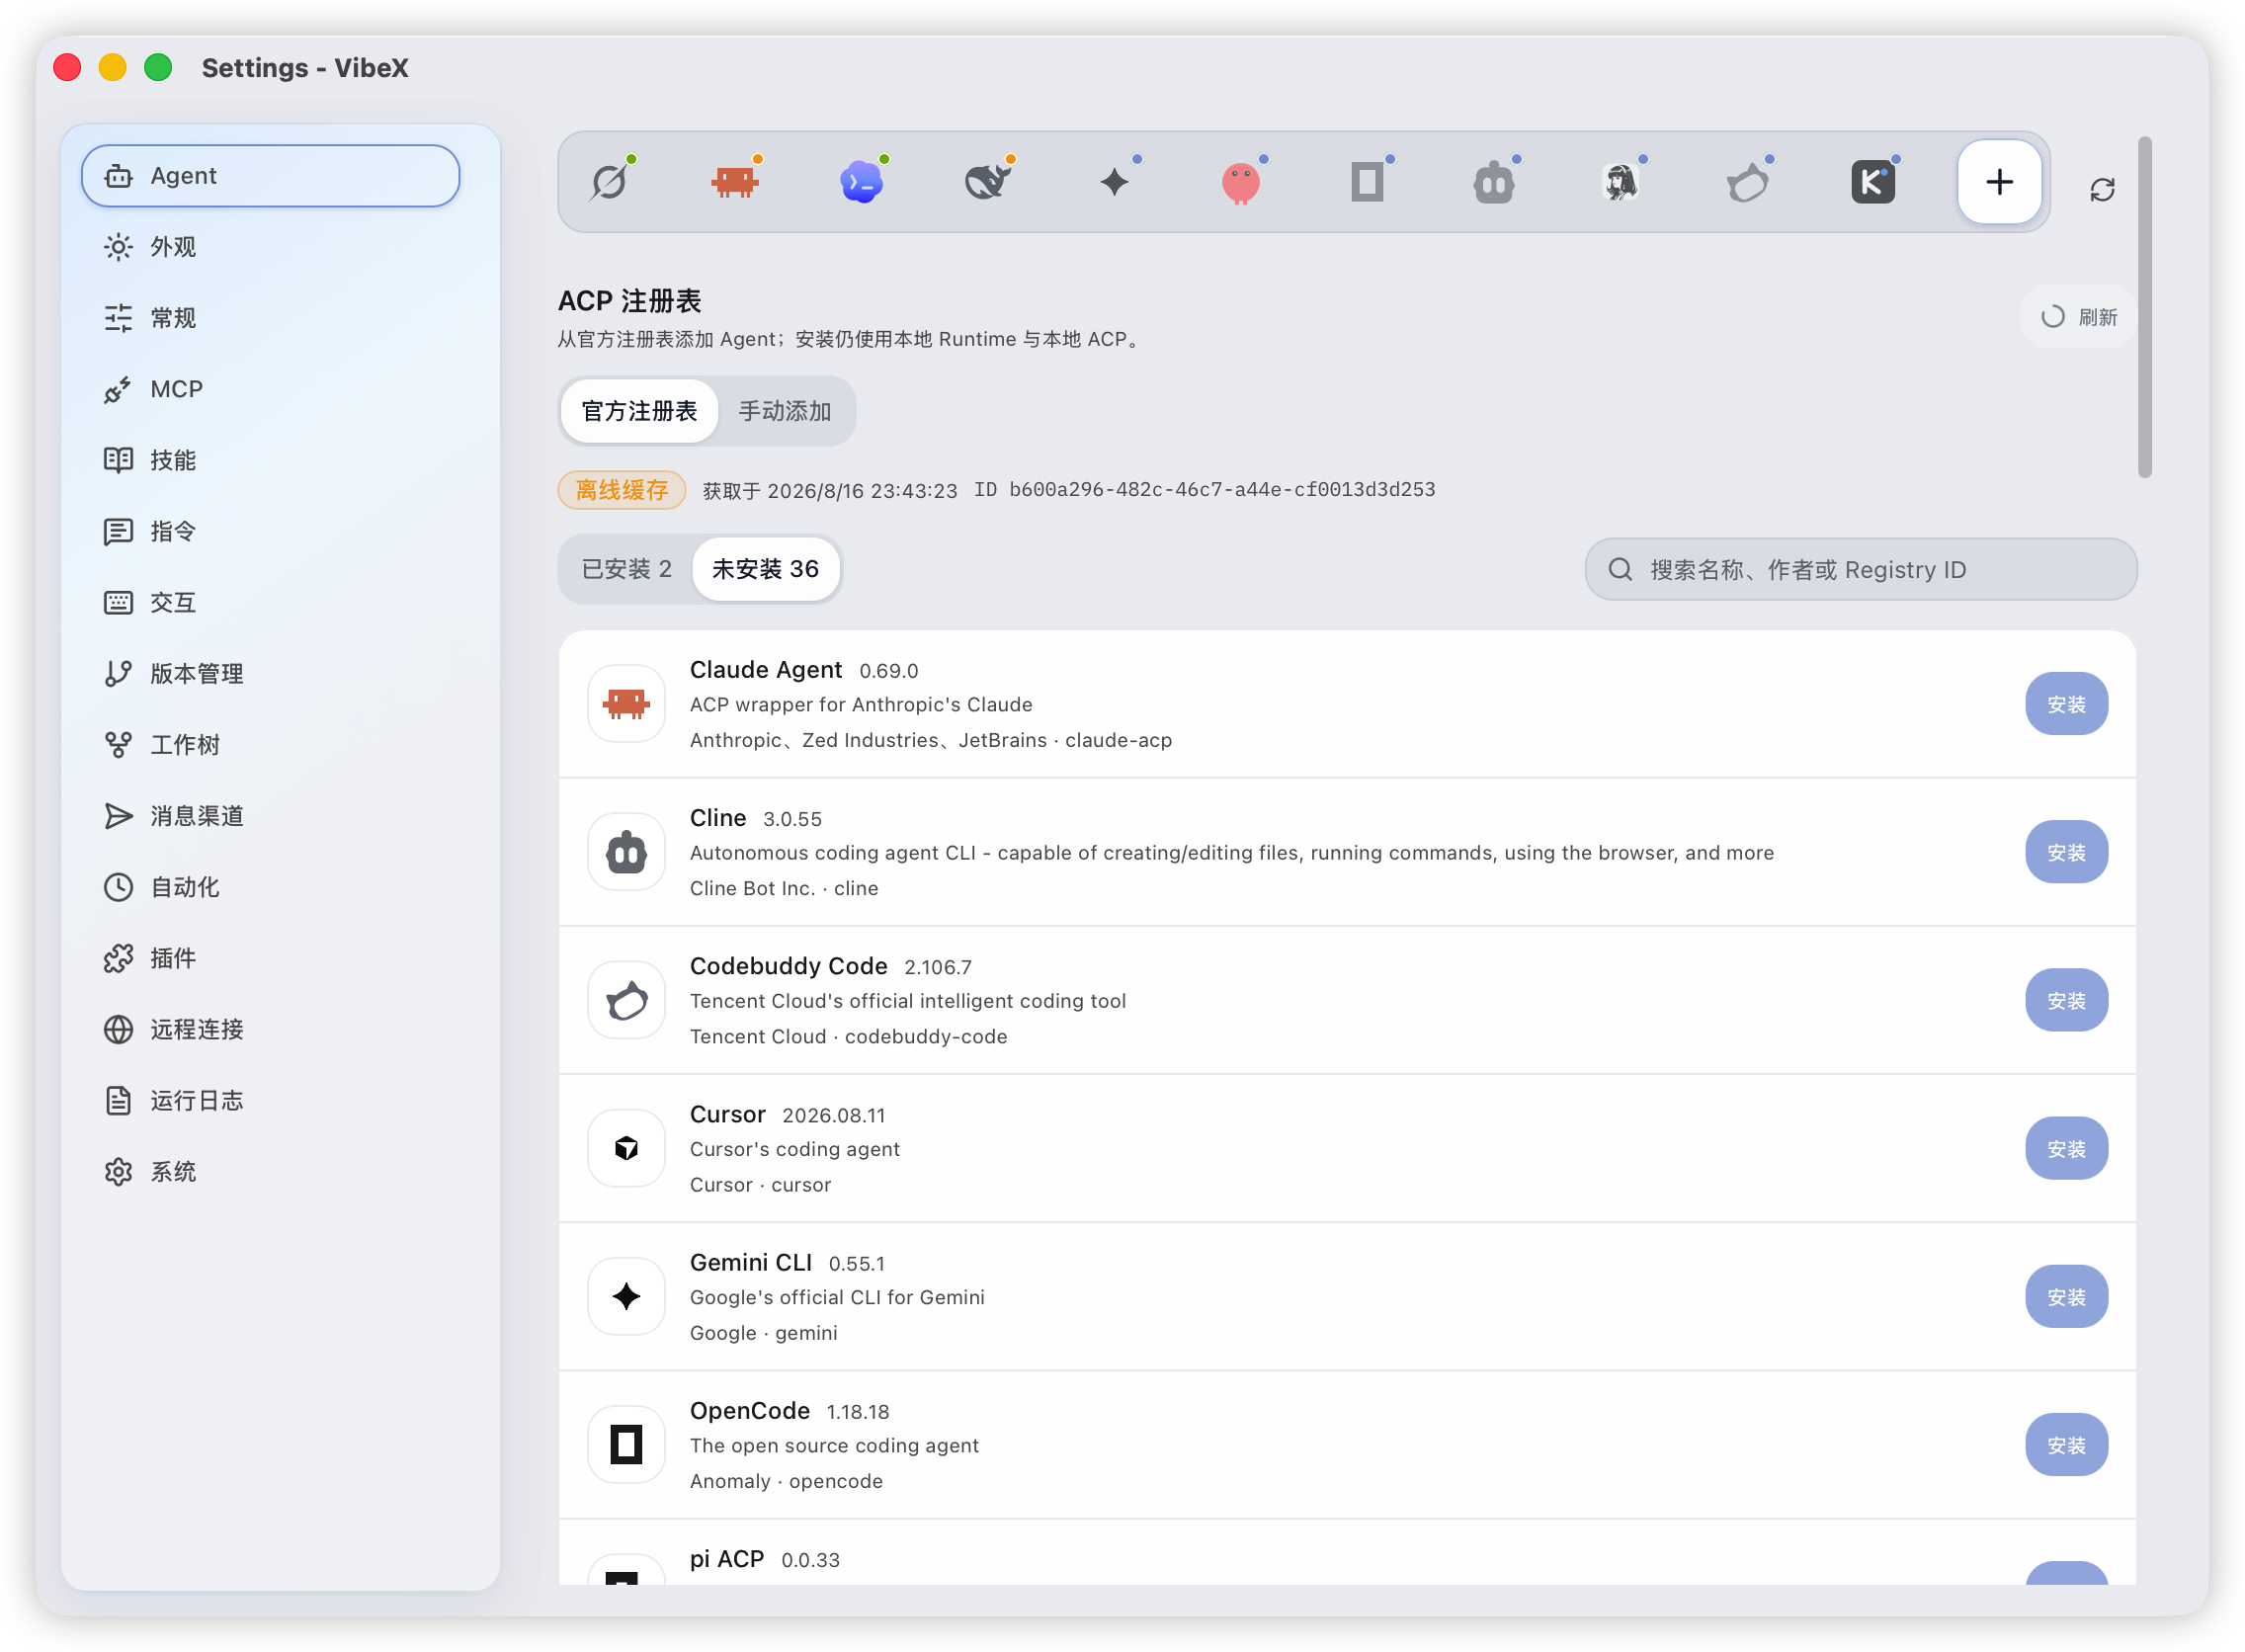Show the 未安装 36 uninstalled agents tab
Screen dimensions: 2245x1652
point(765,569)
